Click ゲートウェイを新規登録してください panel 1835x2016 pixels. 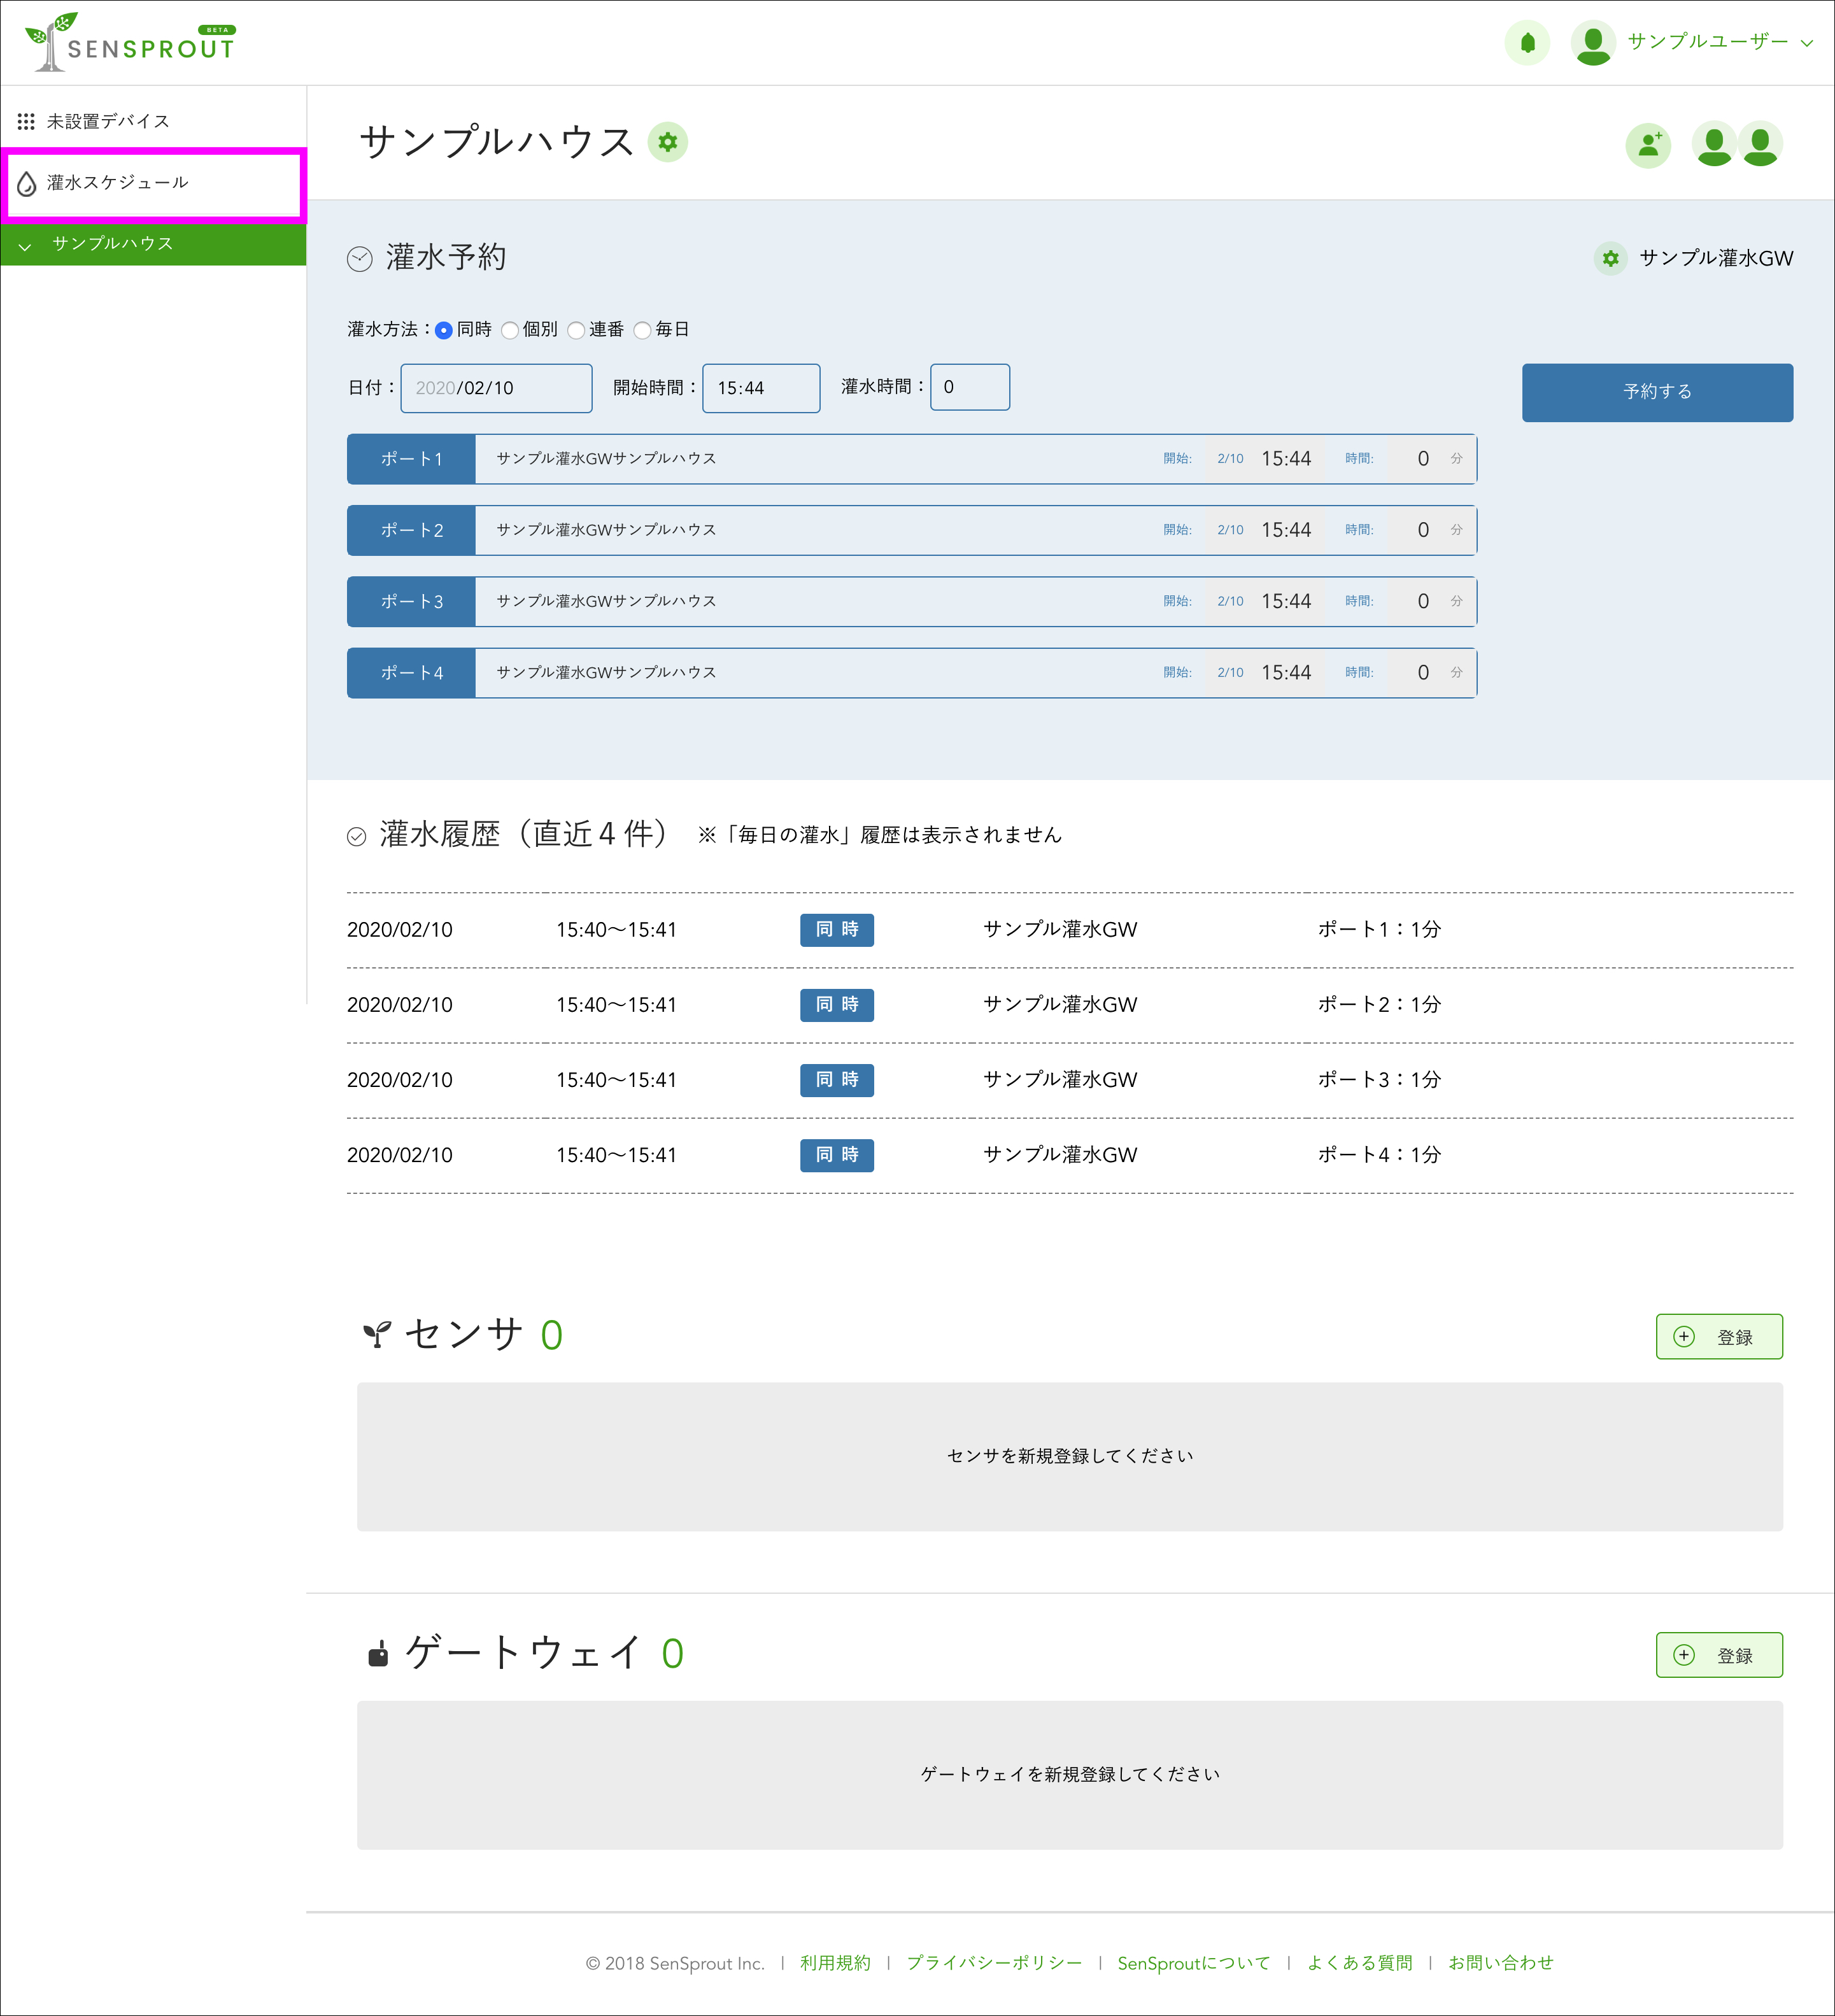click(1070, 1774)
